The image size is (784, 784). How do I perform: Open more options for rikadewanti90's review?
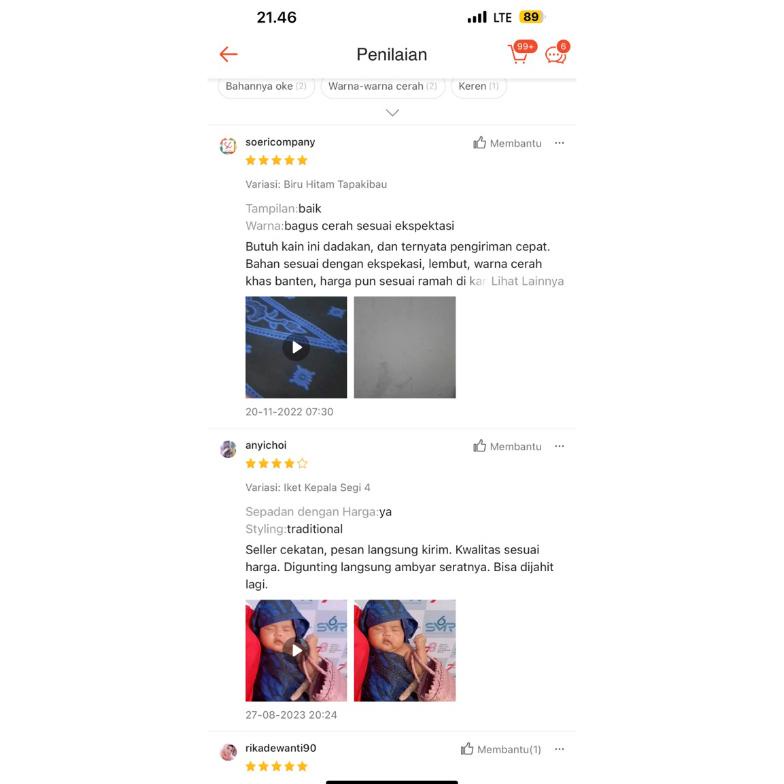560,749
